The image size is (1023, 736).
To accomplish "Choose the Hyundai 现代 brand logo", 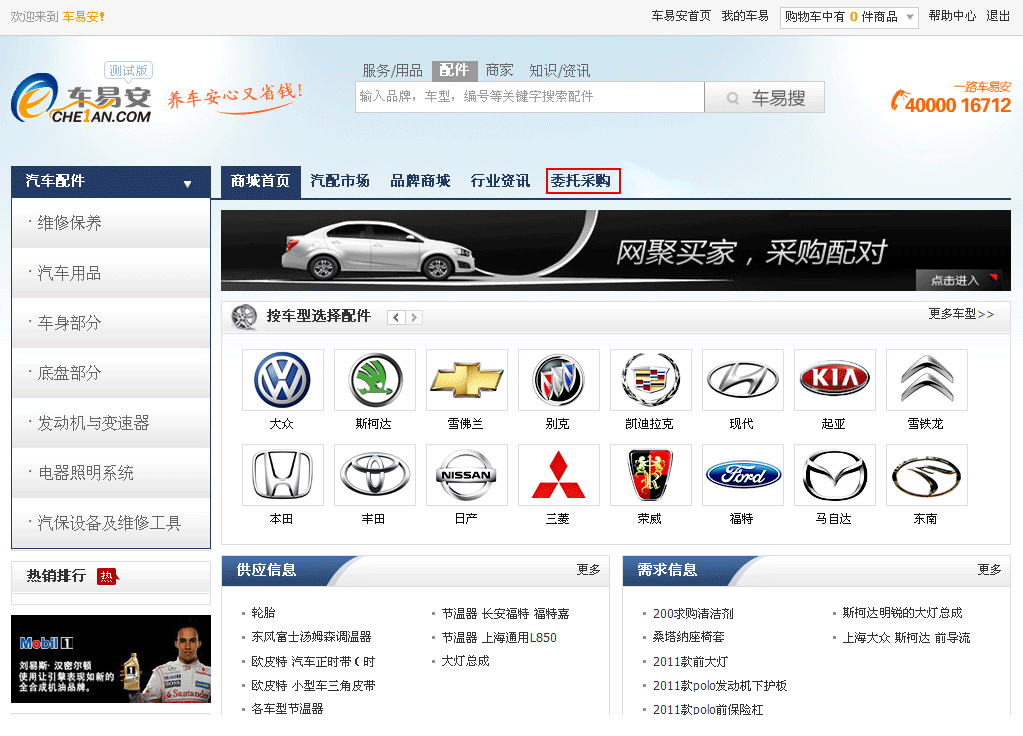I will click(742, 380).
